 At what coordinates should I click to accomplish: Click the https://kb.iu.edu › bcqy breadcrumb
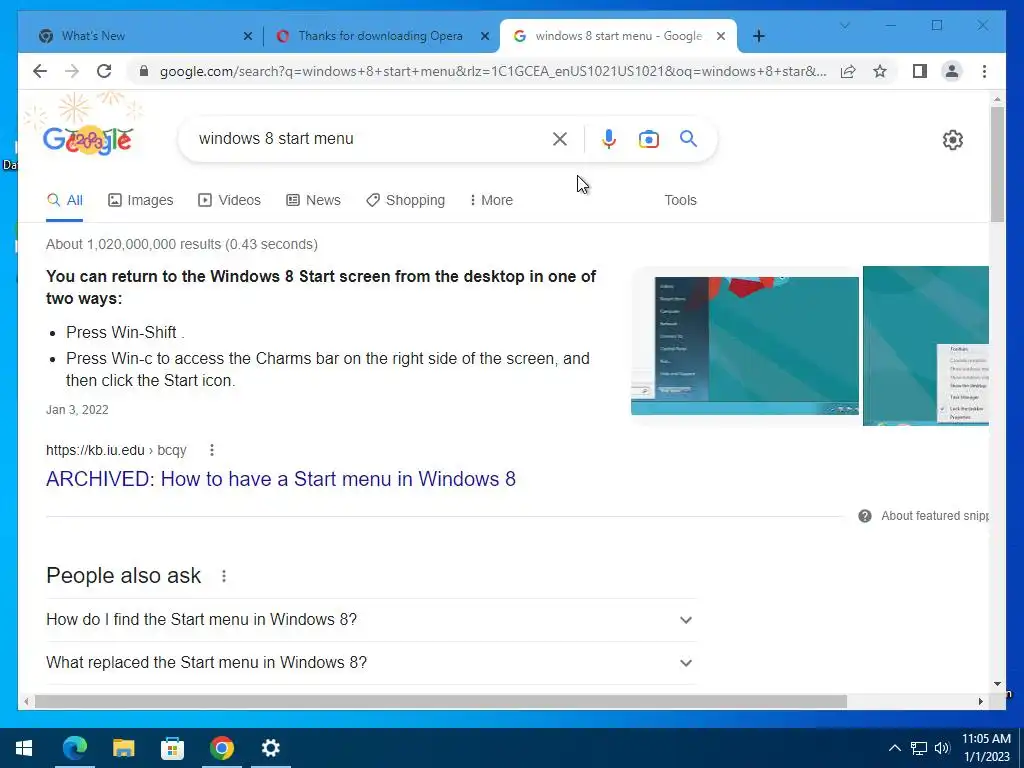point(116,450)
